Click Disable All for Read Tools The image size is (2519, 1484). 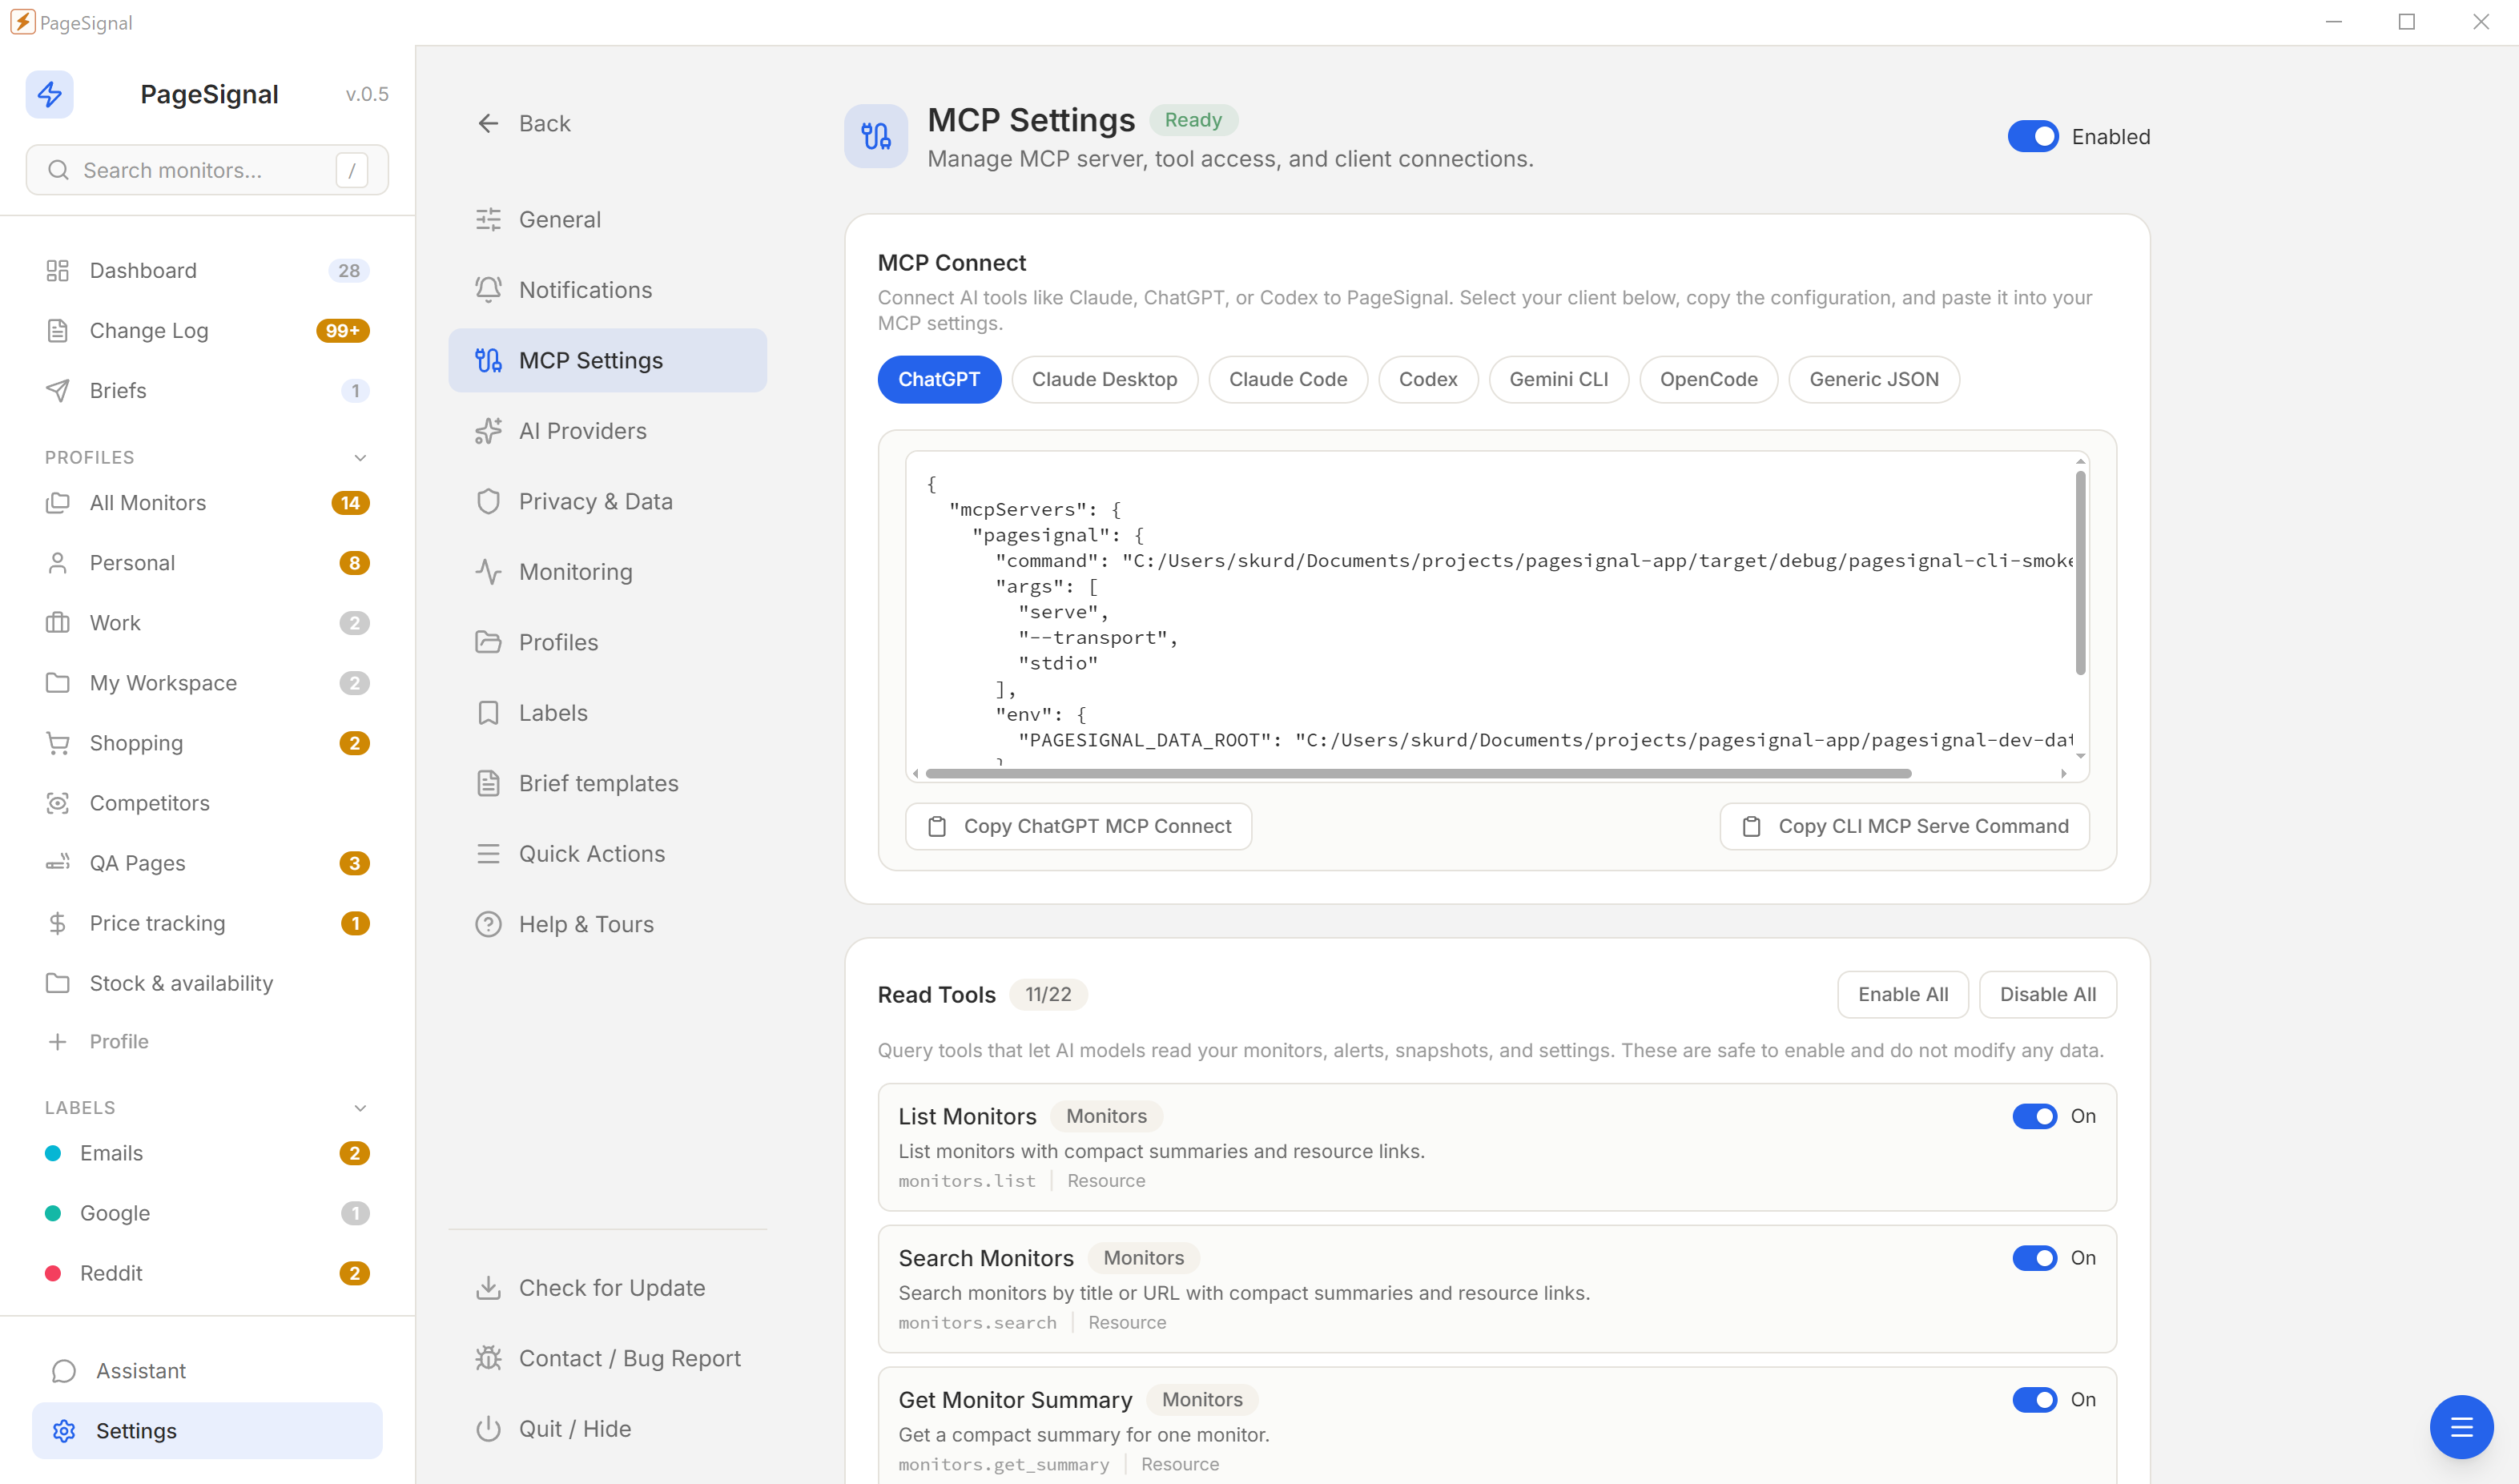coord(2047,994)
